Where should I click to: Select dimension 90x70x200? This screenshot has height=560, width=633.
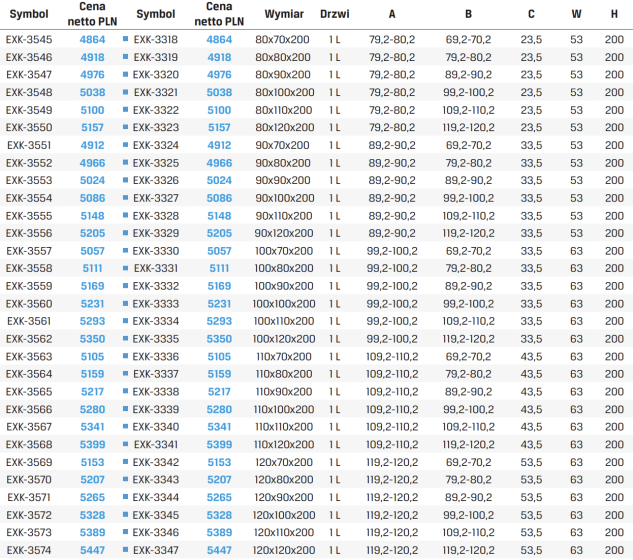pyautogui.click(x=283, y=145)
